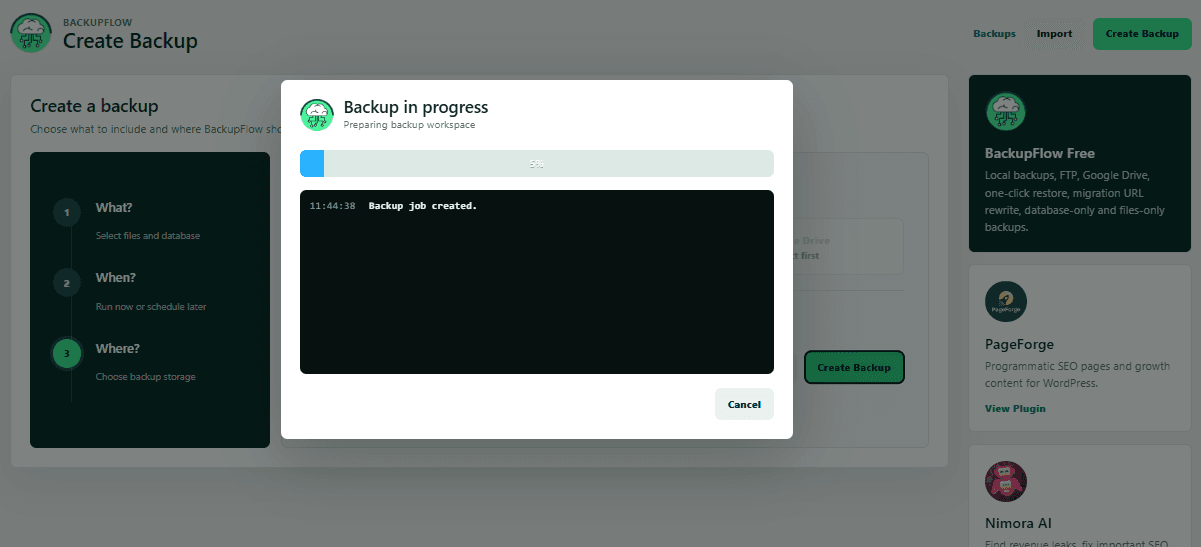The image size is (1201, 547).
Task: Click the BackupFlow icon in the progress dialog
Action: [x=316, y=115]
